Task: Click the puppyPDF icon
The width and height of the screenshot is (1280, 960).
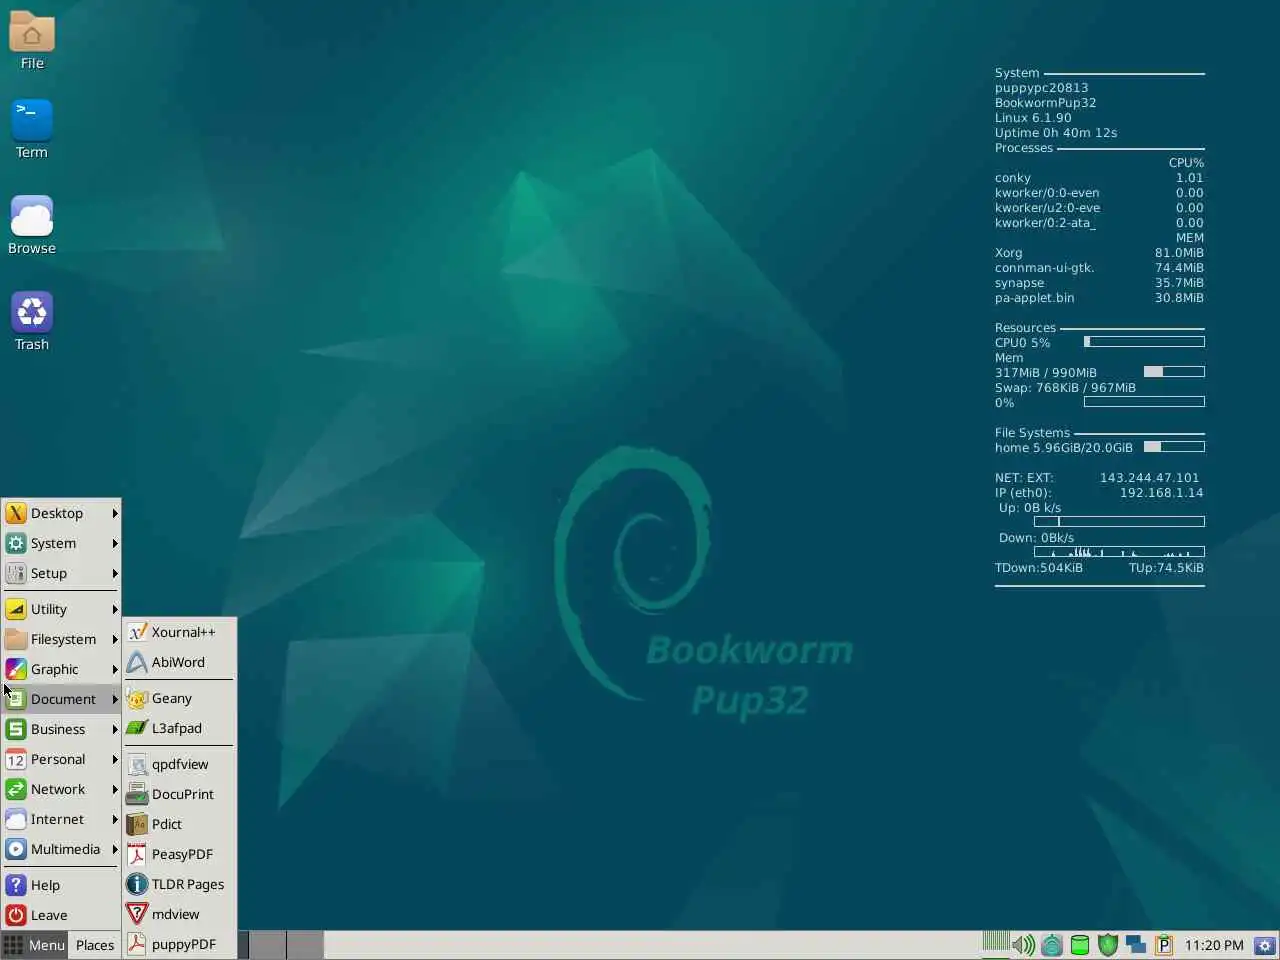Action: (137, 944)
